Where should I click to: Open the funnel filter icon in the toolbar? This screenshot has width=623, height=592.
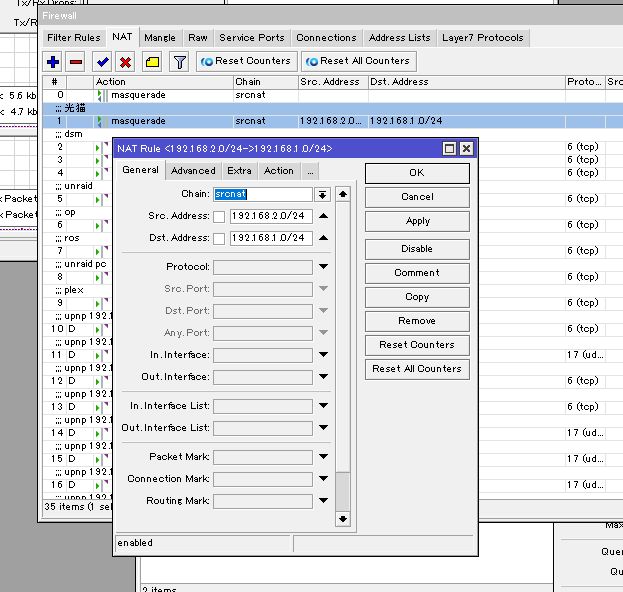click(179, 61)
